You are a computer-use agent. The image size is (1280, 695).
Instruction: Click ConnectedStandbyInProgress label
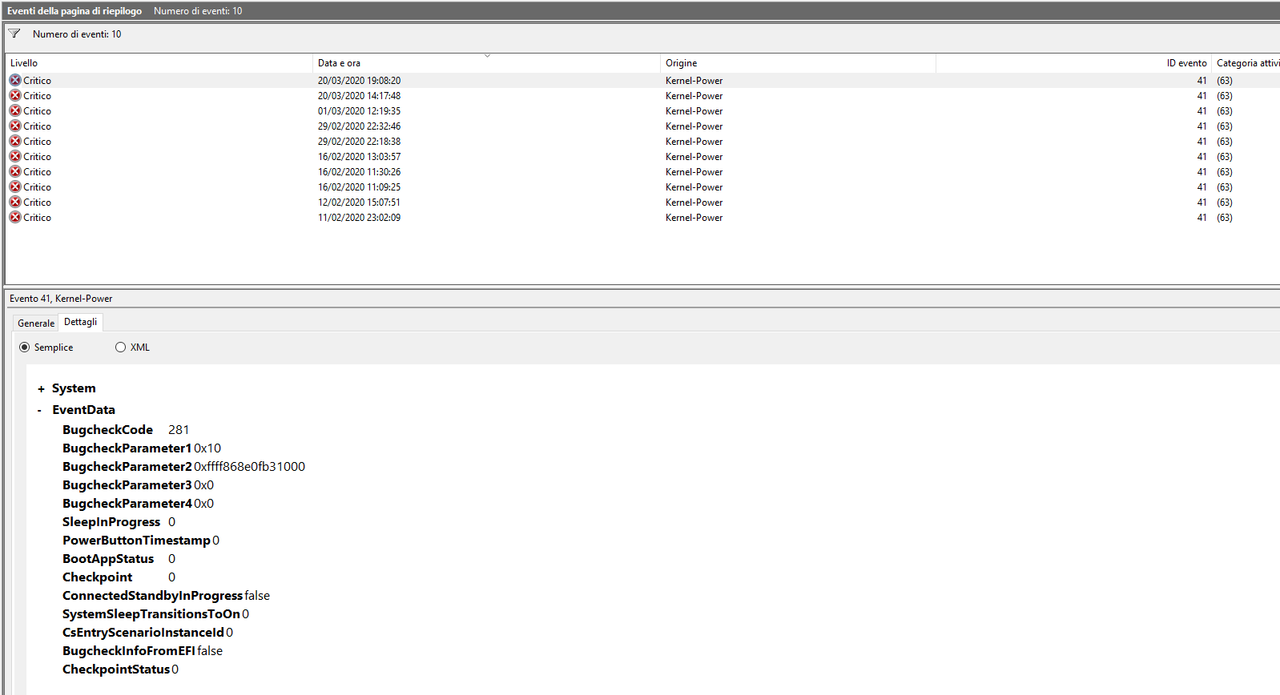(152, 595)
